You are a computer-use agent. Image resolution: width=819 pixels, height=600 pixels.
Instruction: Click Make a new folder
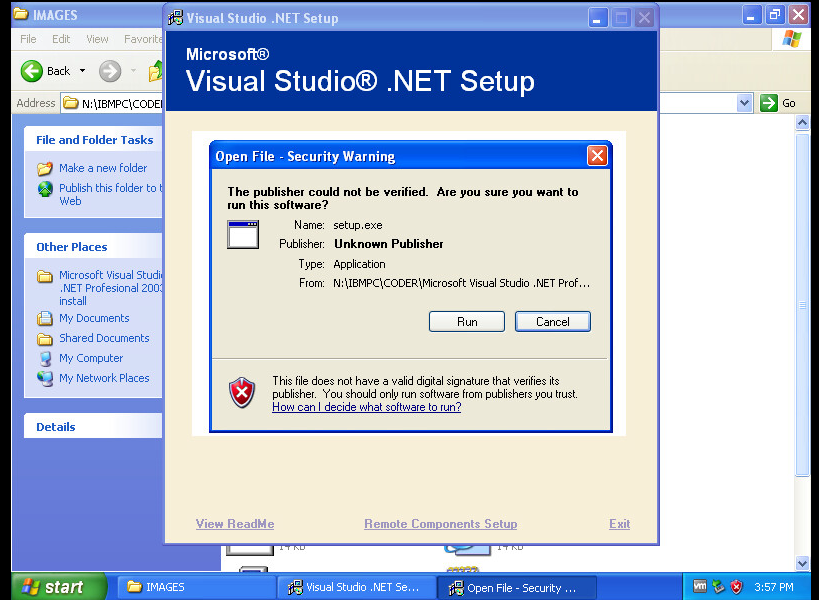pyautogui.click(x=103, y=168)
